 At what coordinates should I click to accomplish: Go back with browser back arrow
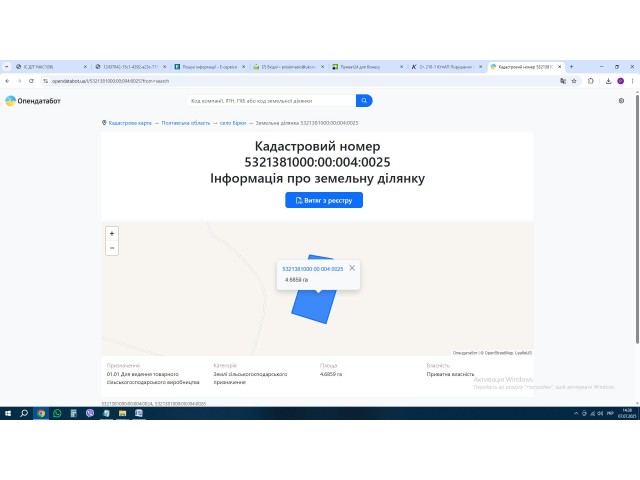pos(7,81)
